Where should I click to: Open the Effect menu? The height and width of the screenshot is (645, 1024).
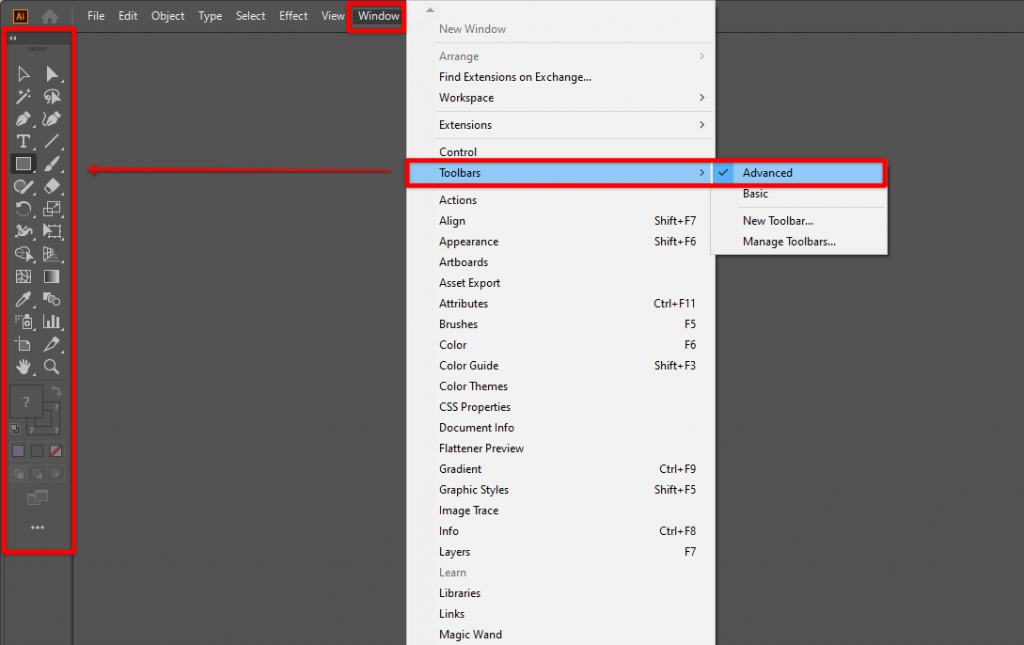(x=292, y=16)
